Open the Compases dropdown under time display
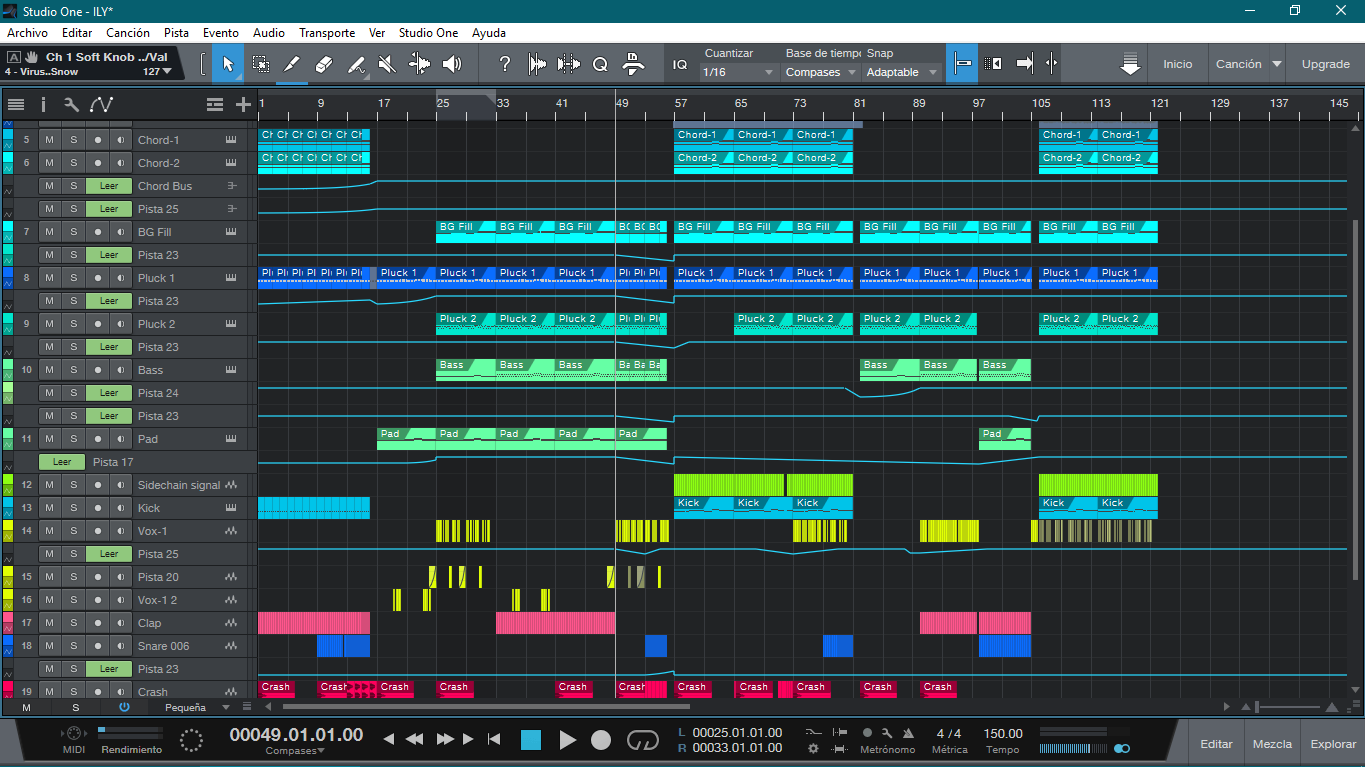The width and height of the screenshot is (1365, 767). pos(295,751)
